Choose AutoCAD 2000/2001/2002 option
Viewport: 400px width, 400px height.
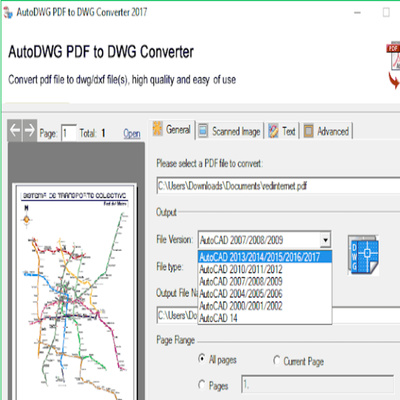click(265, 306)
